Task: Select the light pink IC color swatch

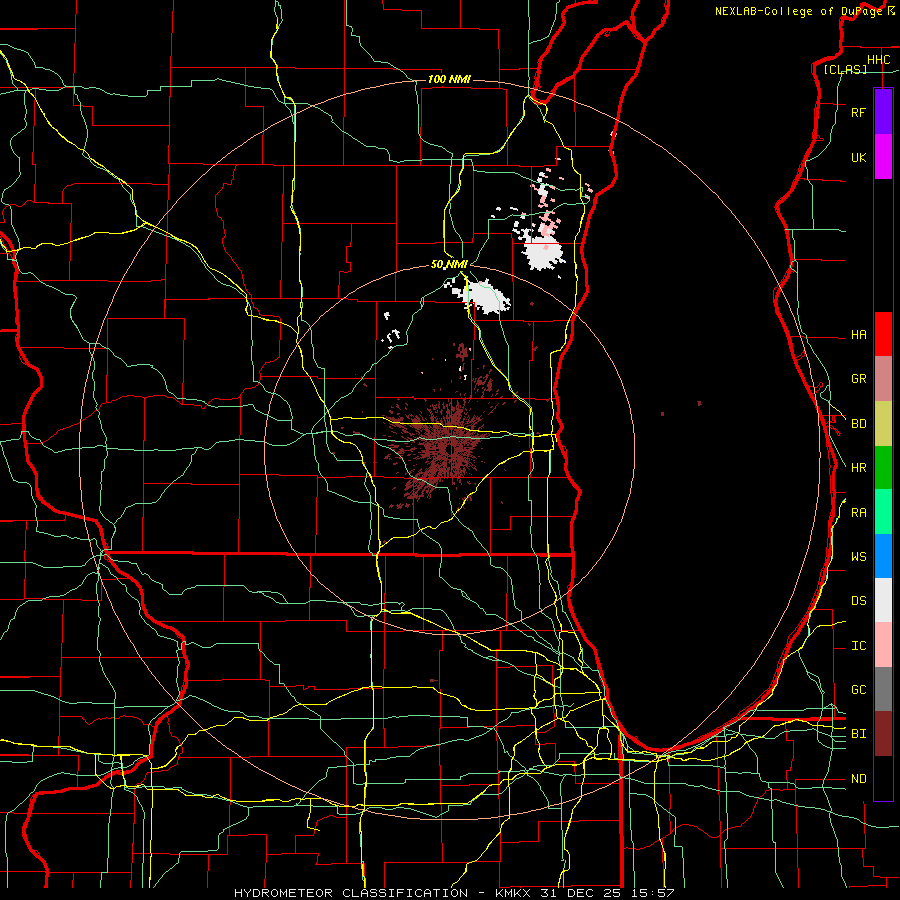Action: [x=883, y=645]
